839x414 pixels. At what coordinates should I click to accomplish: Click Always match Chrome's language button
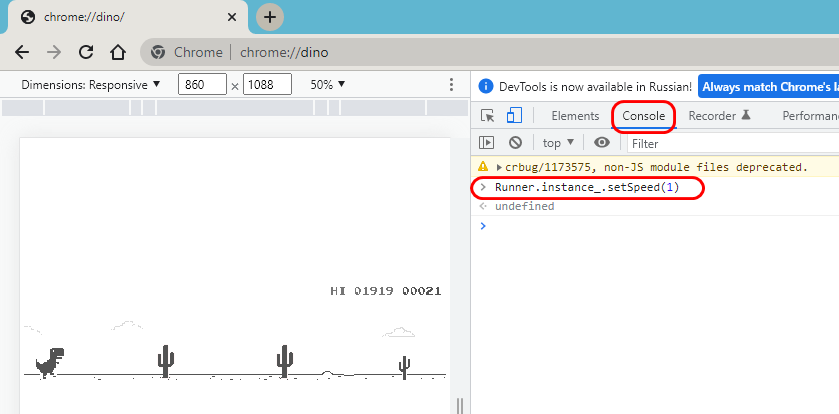click(768, 87)
